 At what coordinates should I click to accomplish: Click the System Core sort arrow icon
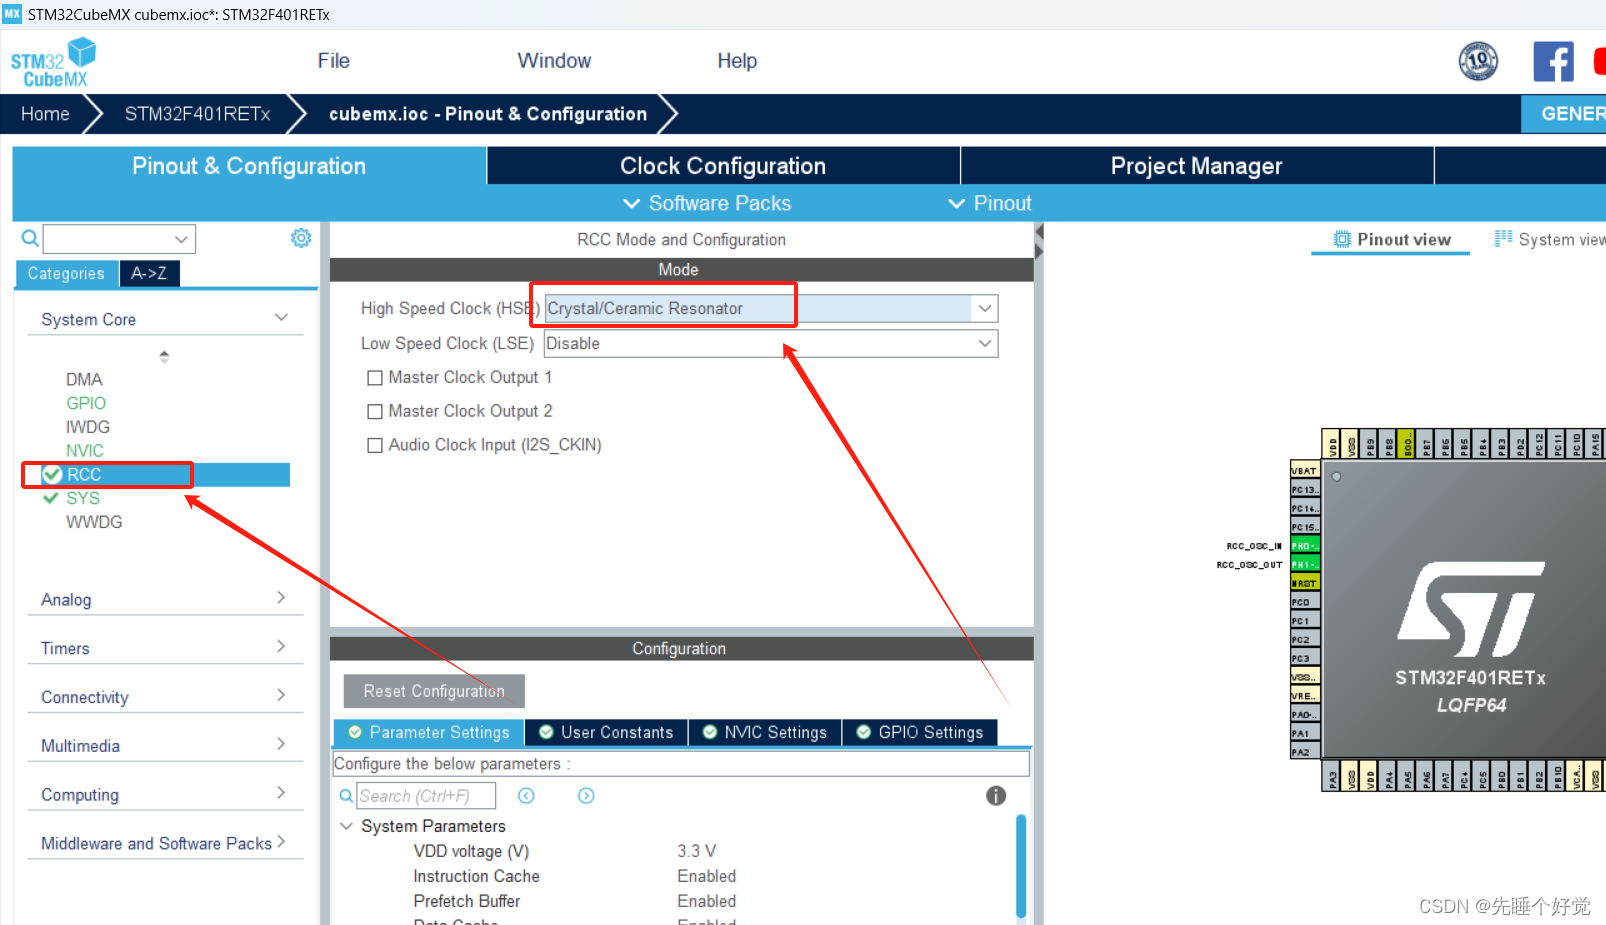click(164, 356)
